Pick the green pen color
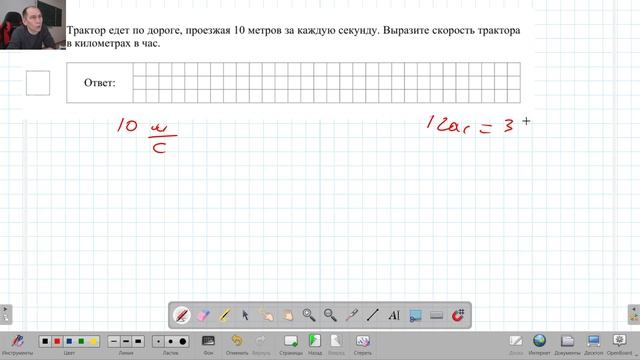Screen dimensions: 640x360 81,341
